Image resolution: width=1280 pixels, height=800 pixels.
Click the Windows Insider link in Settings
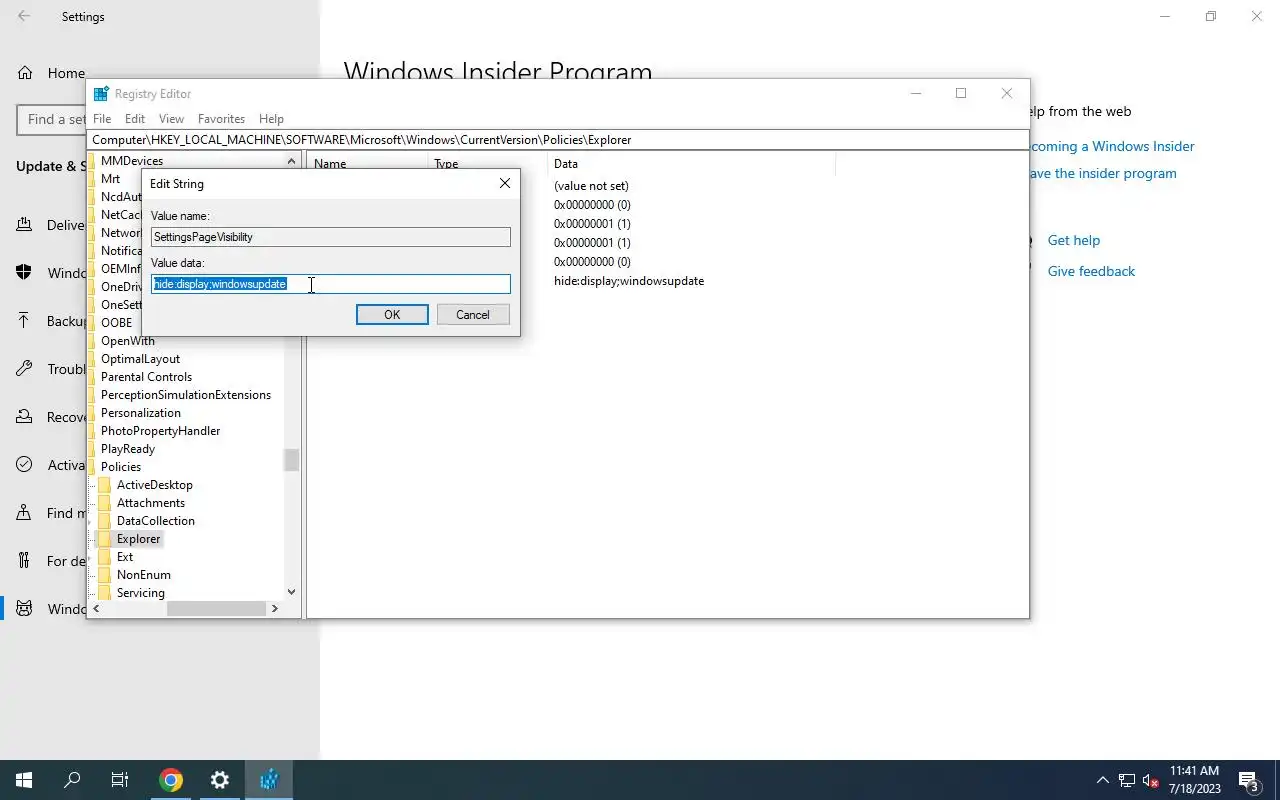(1112, 146)
